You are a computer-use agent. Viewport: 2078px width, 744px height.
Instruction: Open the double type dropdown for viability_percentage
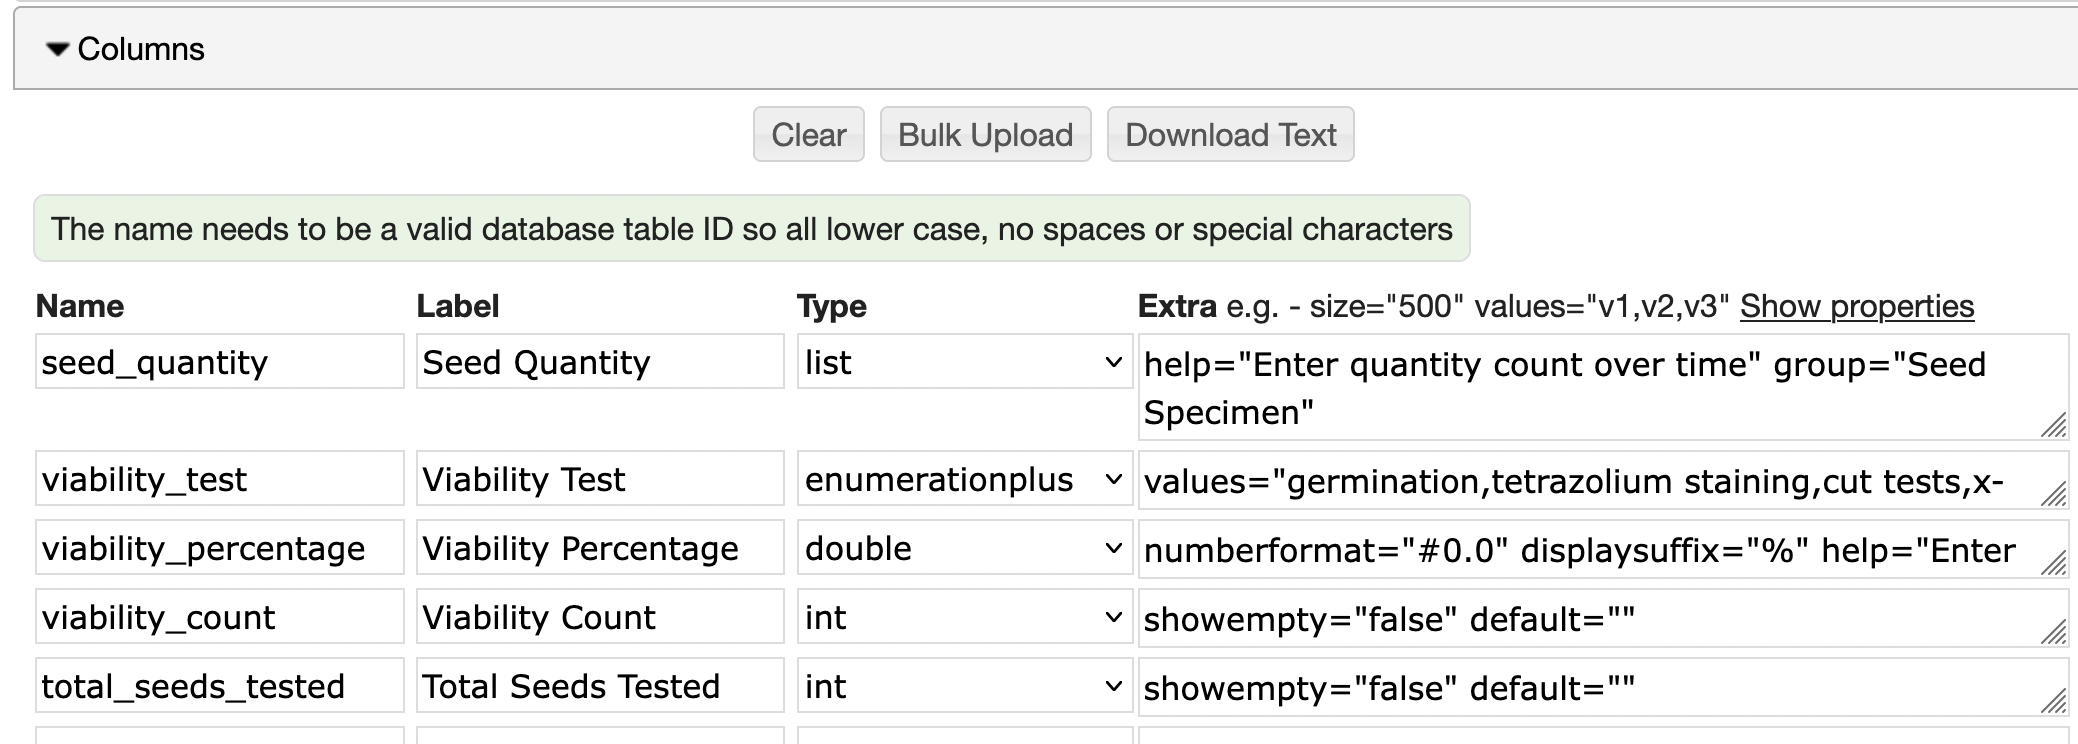(x=964, y=548)
